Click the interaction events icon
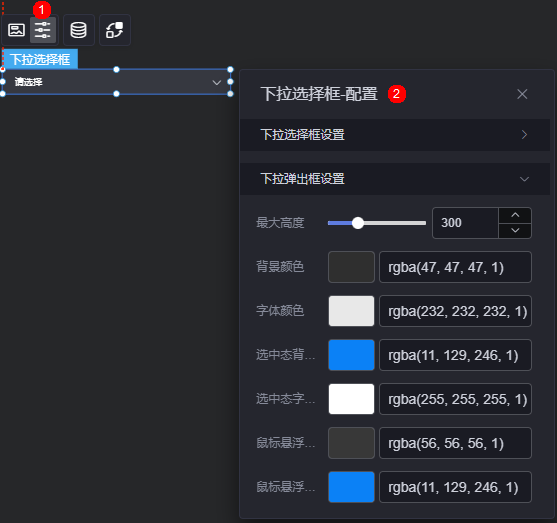 (x=115, y=30)
